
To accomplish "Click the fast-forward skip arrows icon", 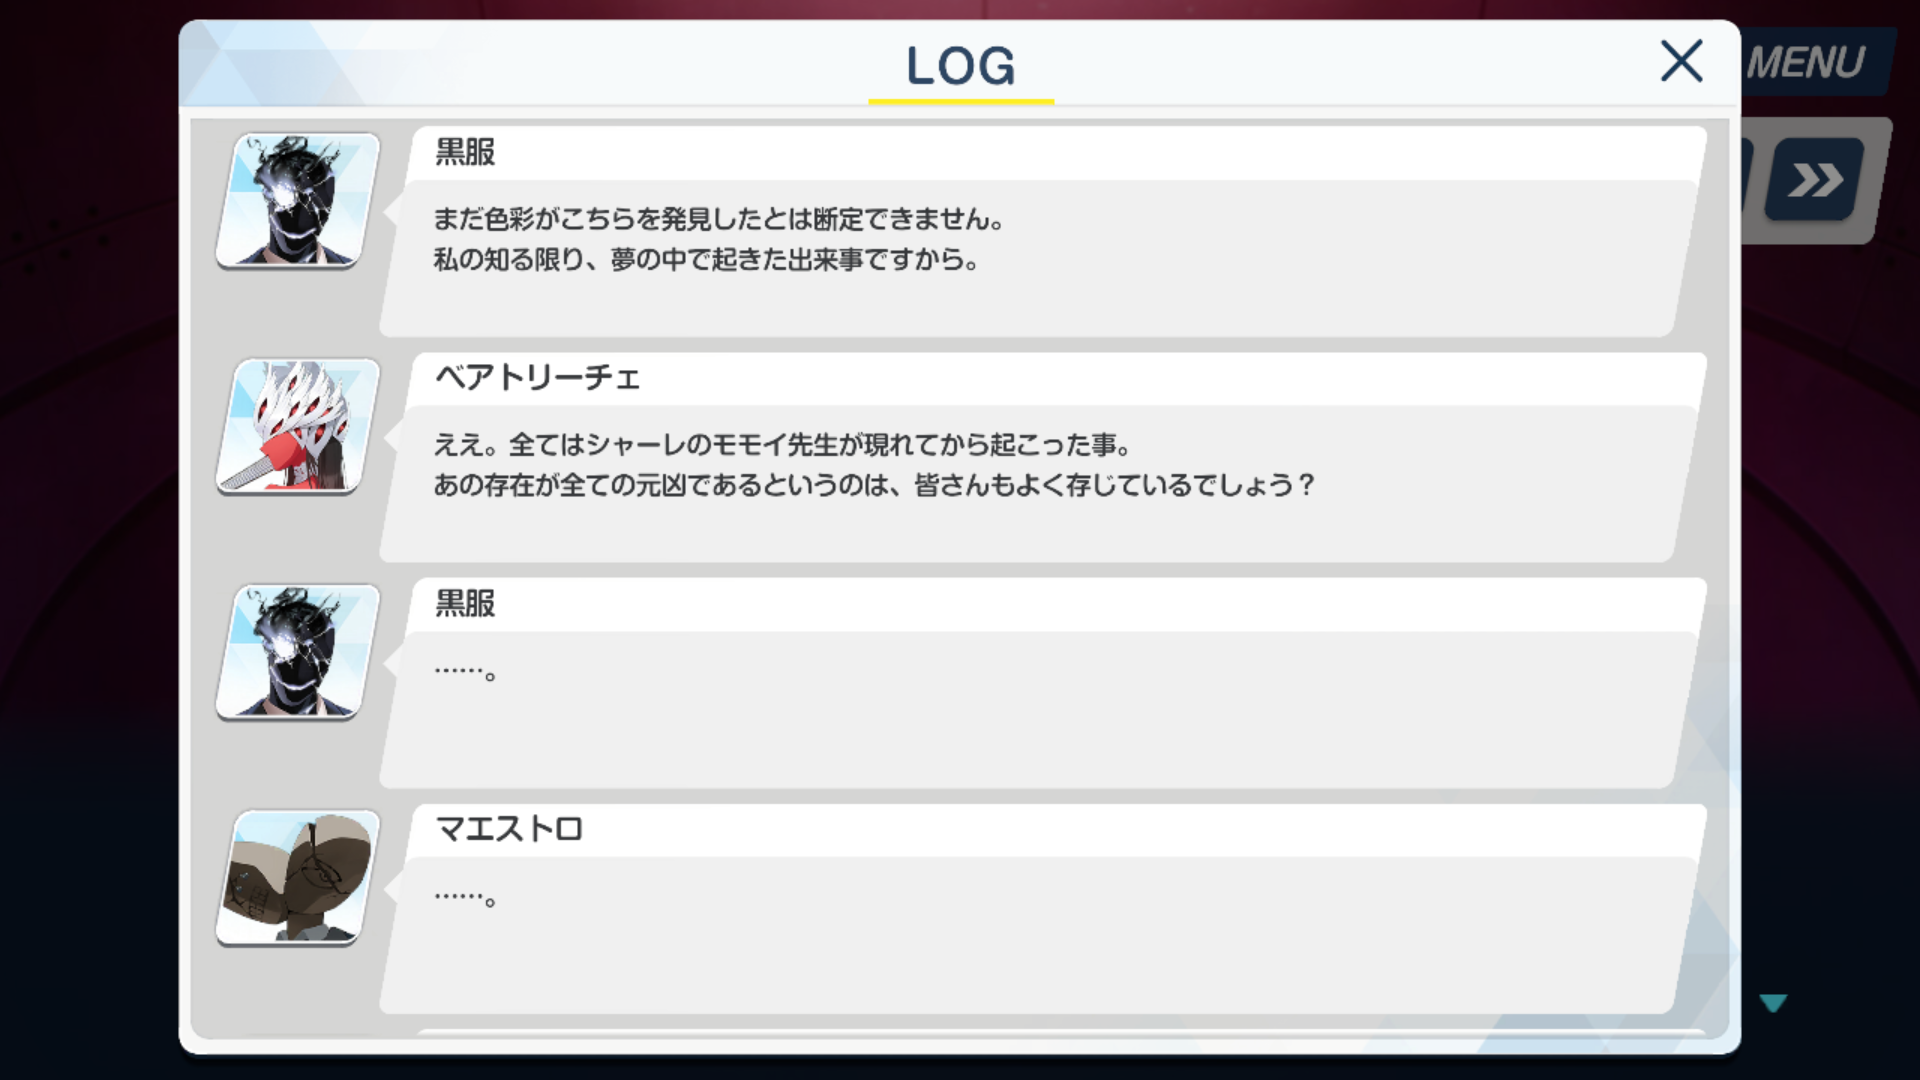I will click(1815, 180).
